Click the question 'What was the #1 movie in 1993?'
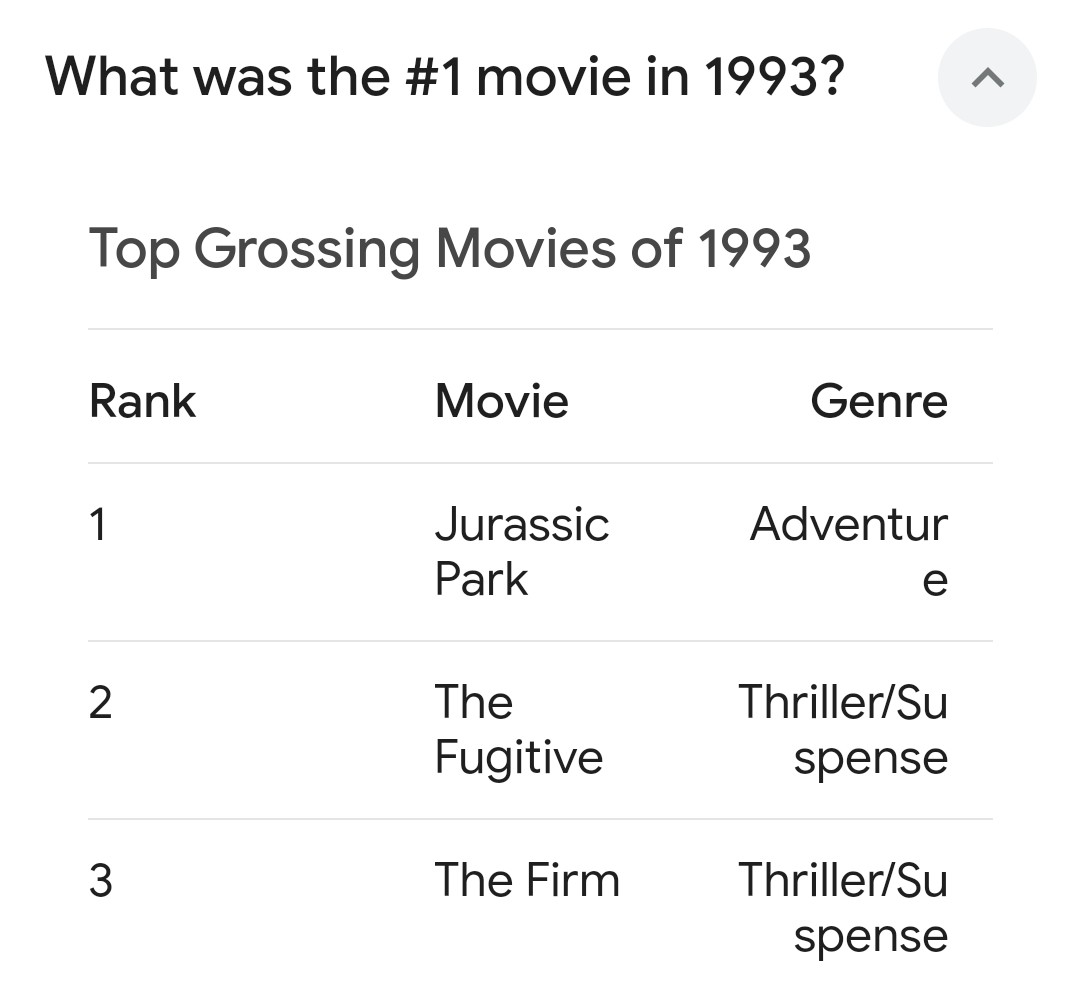Viewport: 1080px width, 988px height. pyautogui.click(x=445, y=76)
